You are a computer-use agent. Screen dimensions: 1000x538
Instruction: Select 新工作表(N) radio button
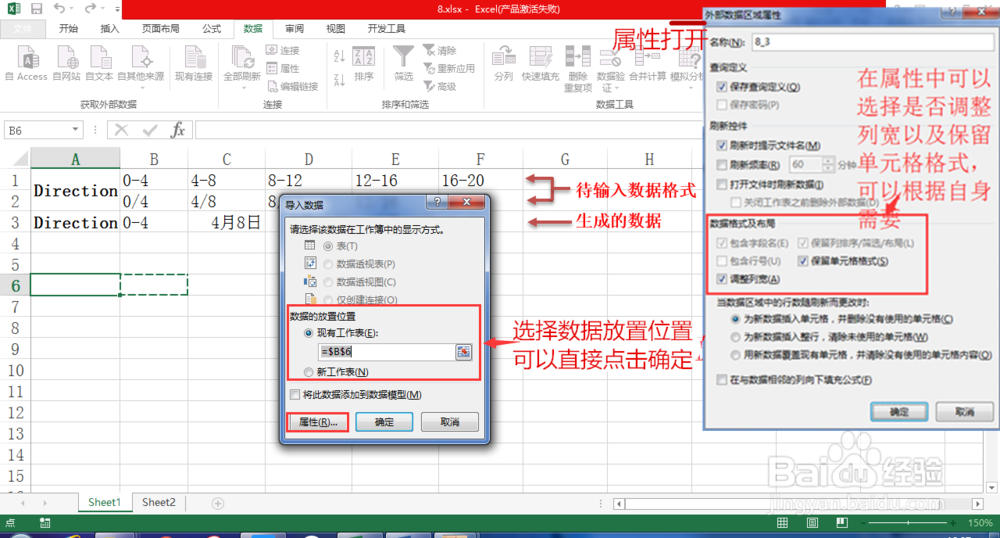pos(309,372)
